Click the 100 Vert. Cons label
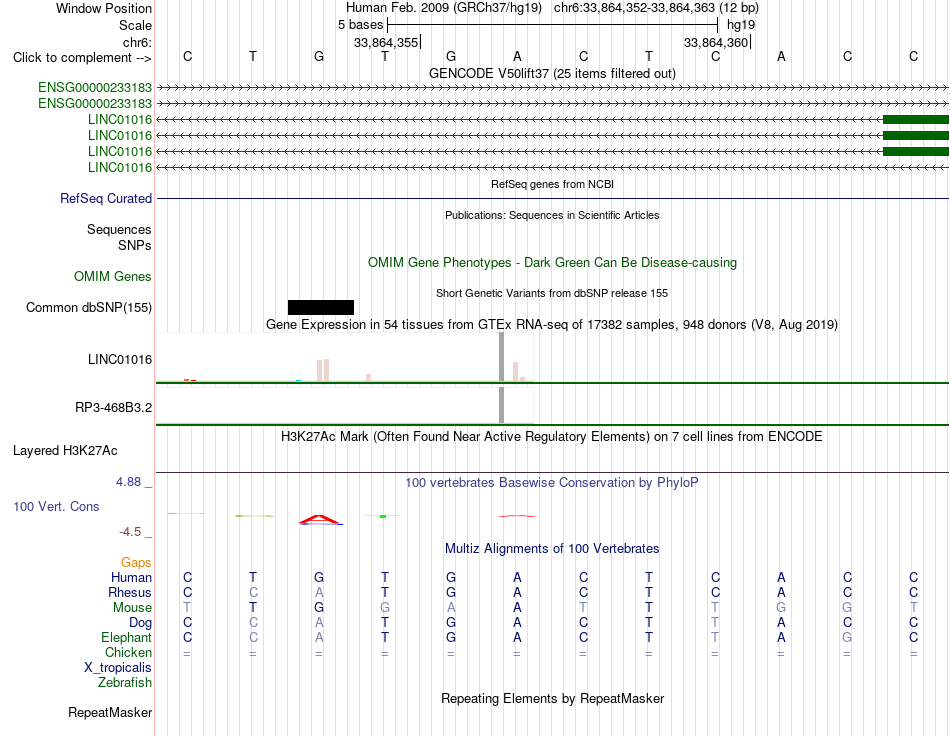The height and width of the screenshot is (736, 950). pos(56,506)
